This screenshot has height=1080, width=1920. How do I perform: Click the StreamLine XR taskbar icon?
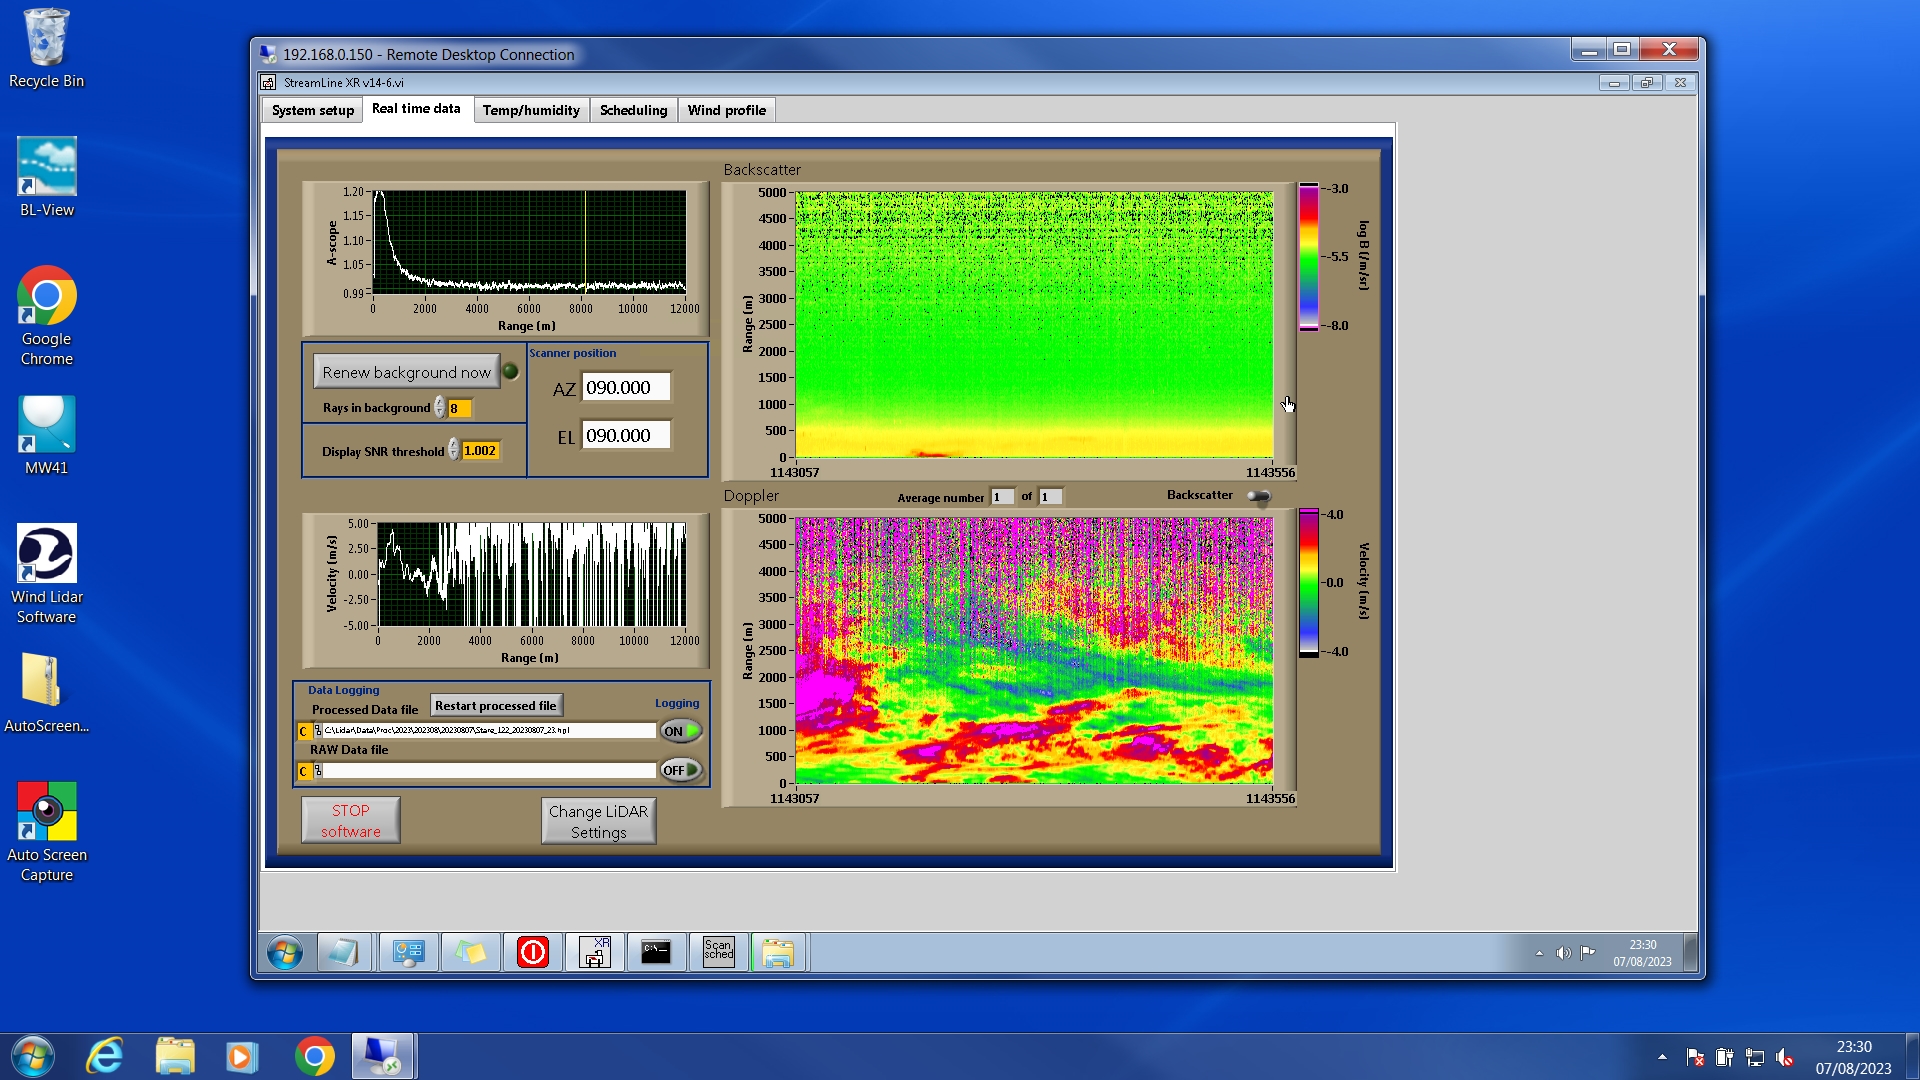(595, 952)
